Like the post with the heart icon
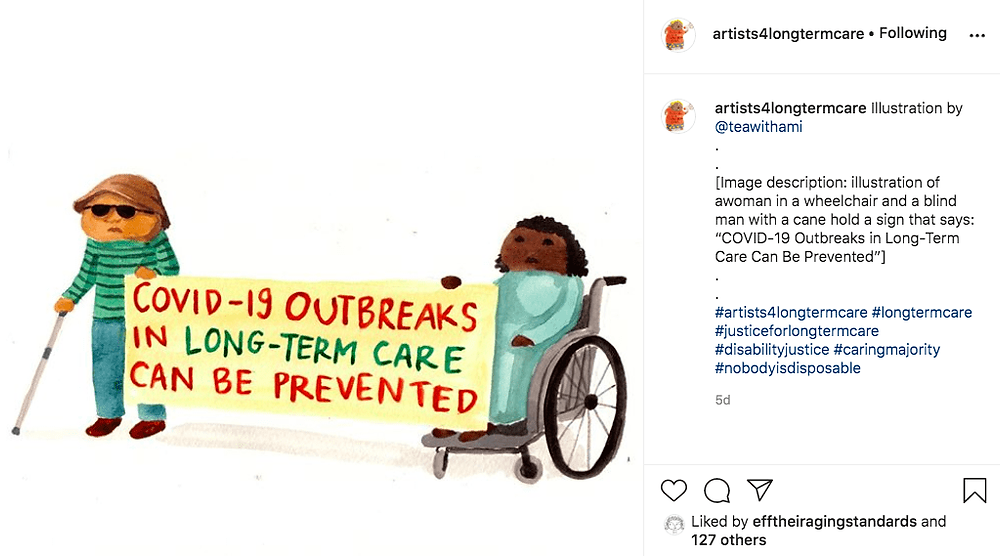 point(673,490)
